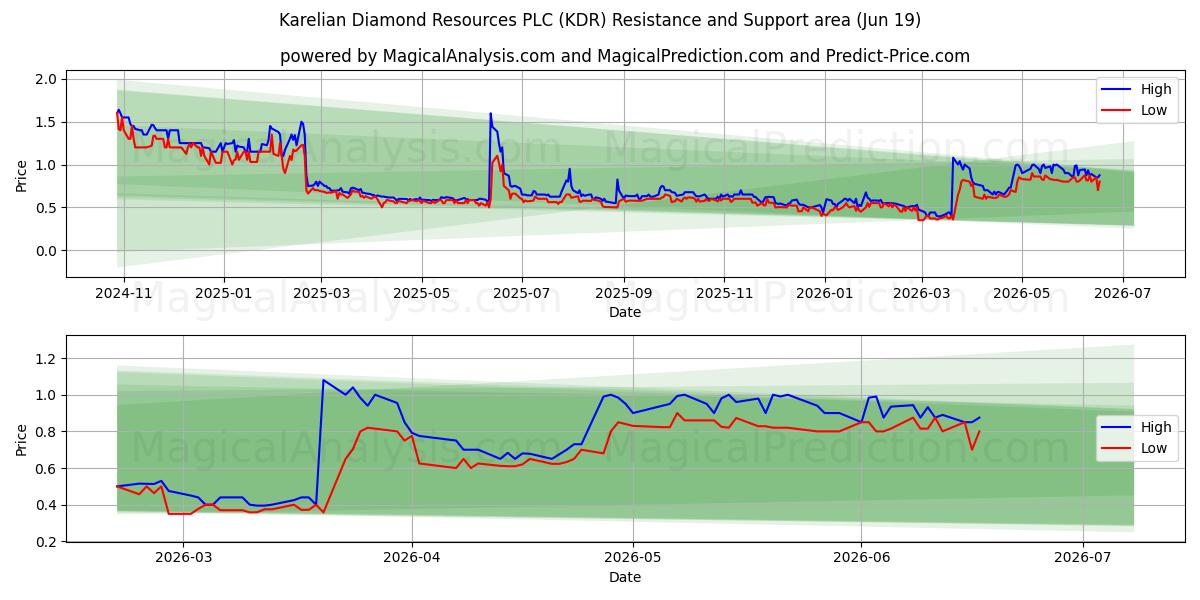Click the '2025-03' date tick label
Image resolution: width=1200 pixels, height=600 pixels.
(x=321, y=295)
